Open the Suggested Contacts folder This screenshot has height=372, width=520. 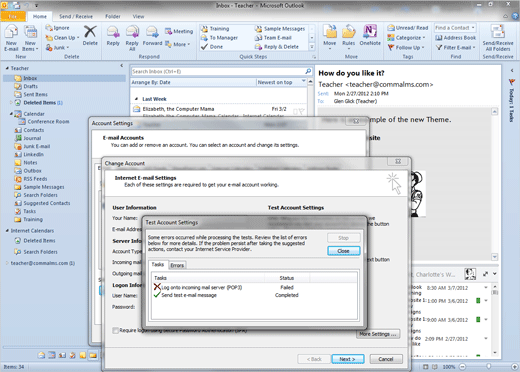point(47,203)
